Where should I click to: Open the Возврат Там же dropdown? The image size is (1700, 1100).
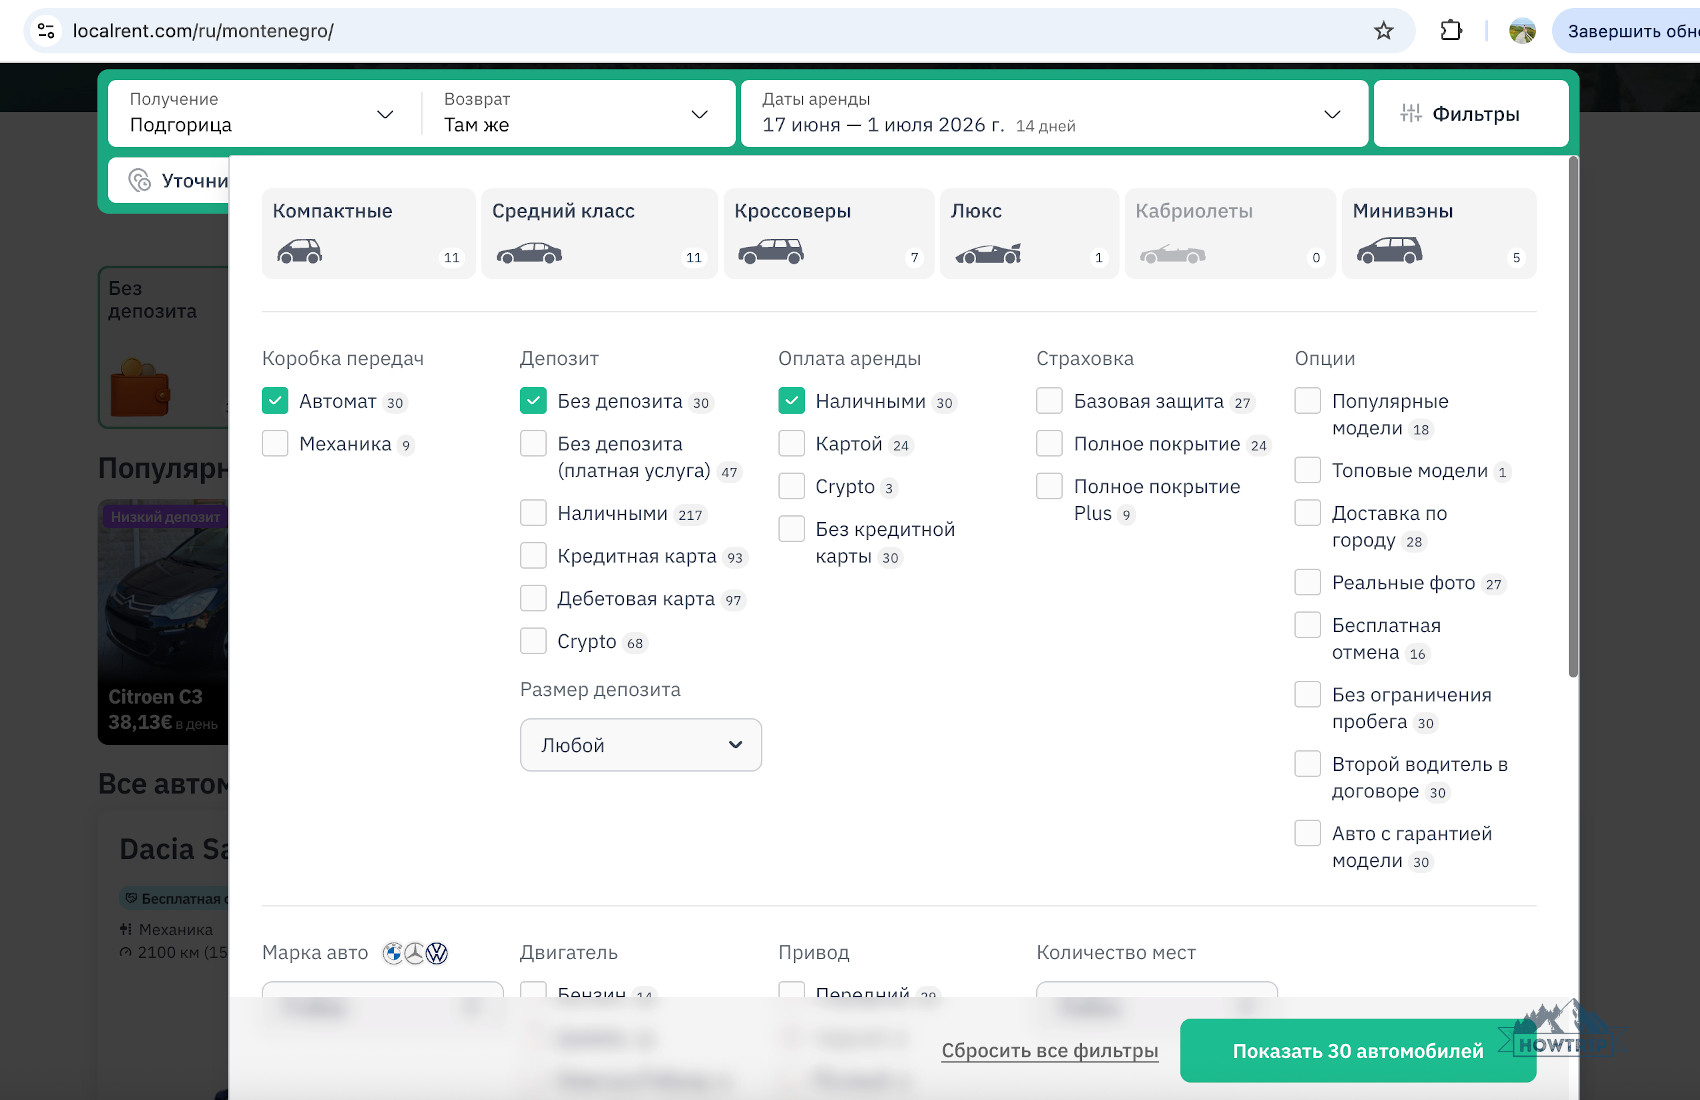(578, 113)
